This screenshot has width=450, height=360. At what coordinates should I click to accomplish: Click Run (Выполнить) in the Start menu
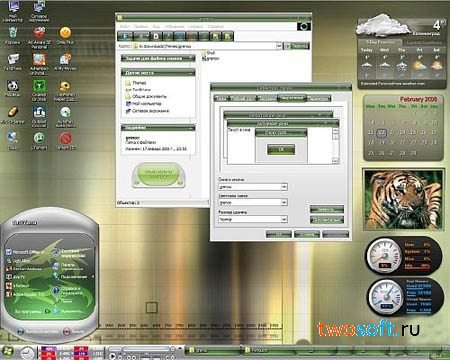[x=68, y=311]
